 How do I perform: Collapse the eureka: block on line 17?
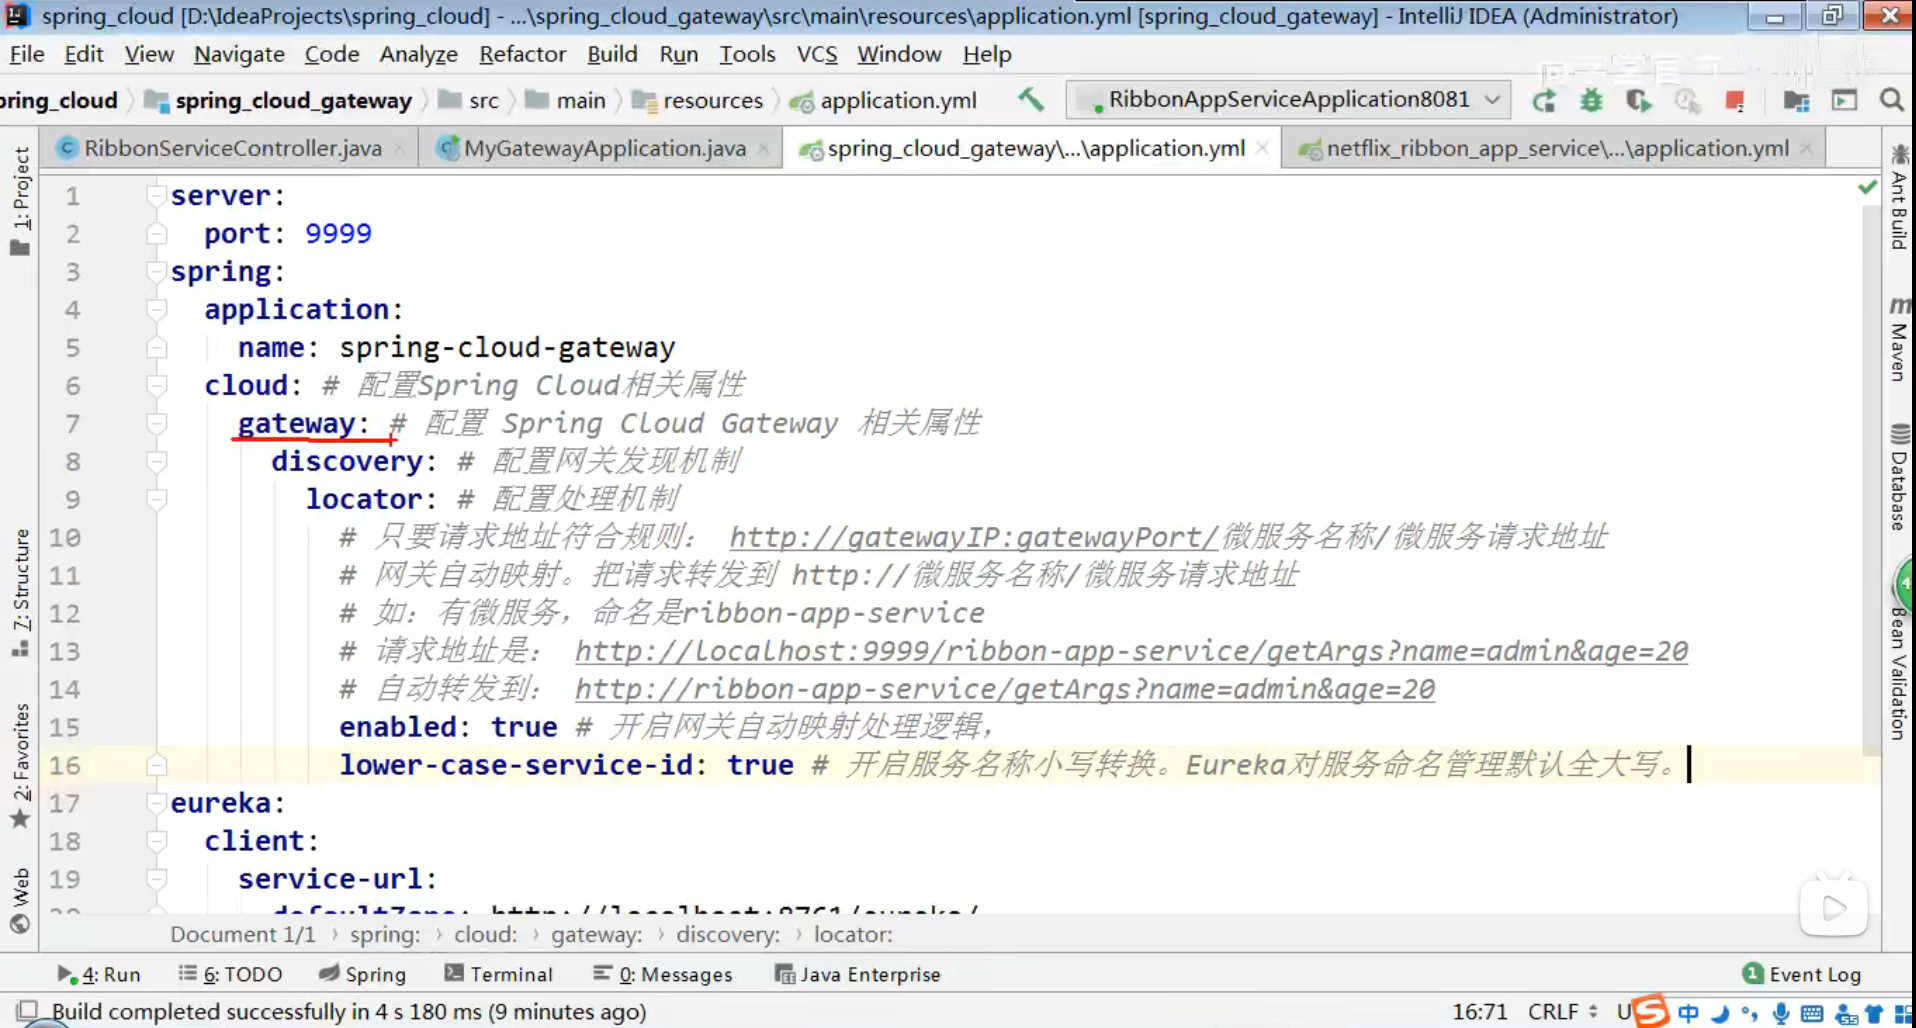156,803
